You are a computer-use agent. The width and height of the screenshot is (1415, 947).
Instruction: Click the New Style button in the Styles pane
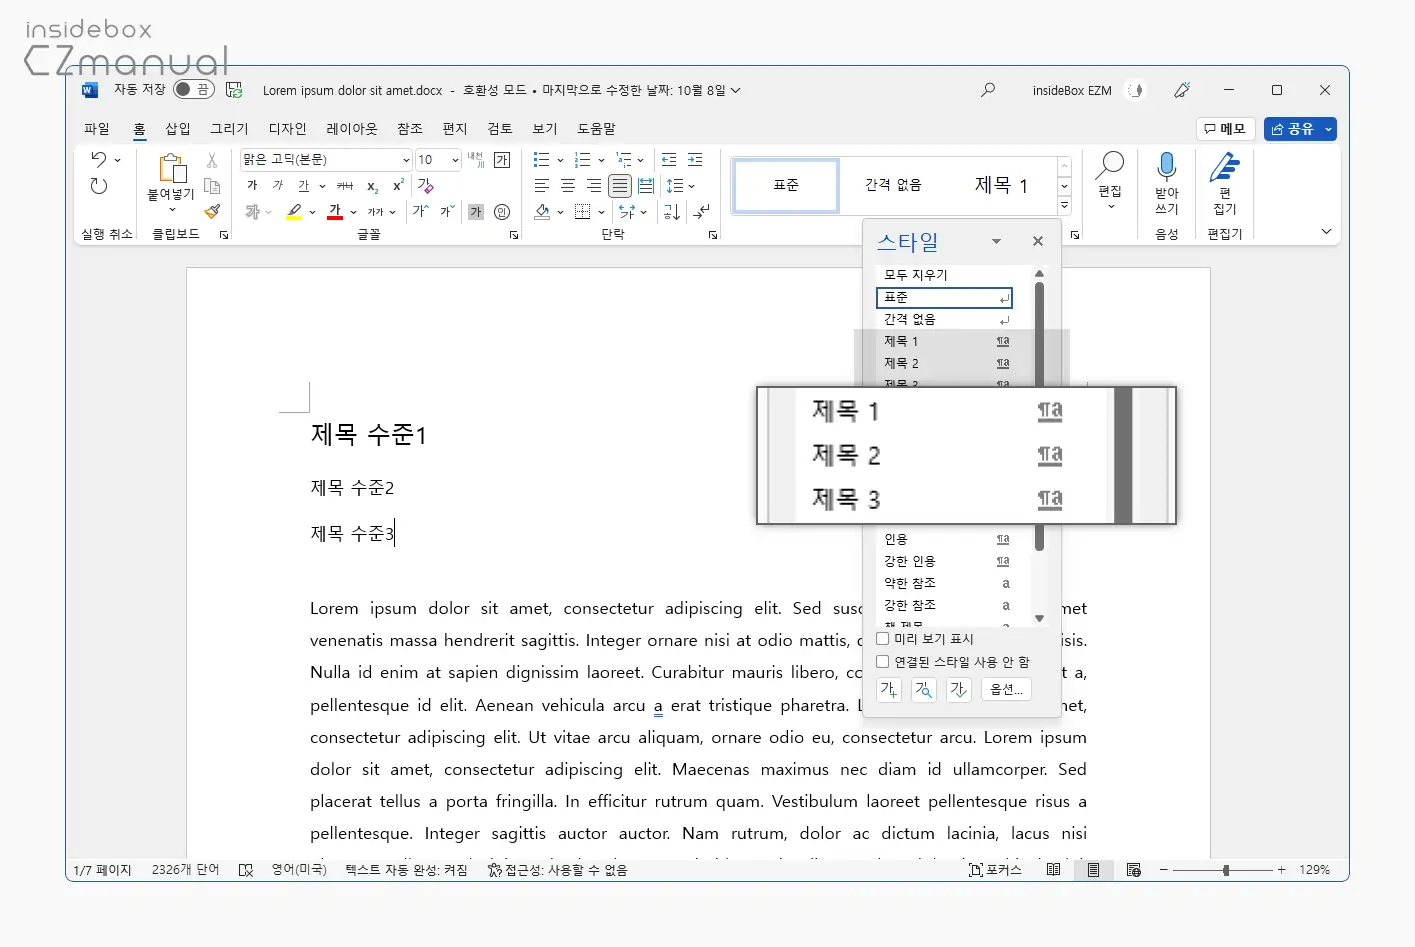tap(889, 690)
